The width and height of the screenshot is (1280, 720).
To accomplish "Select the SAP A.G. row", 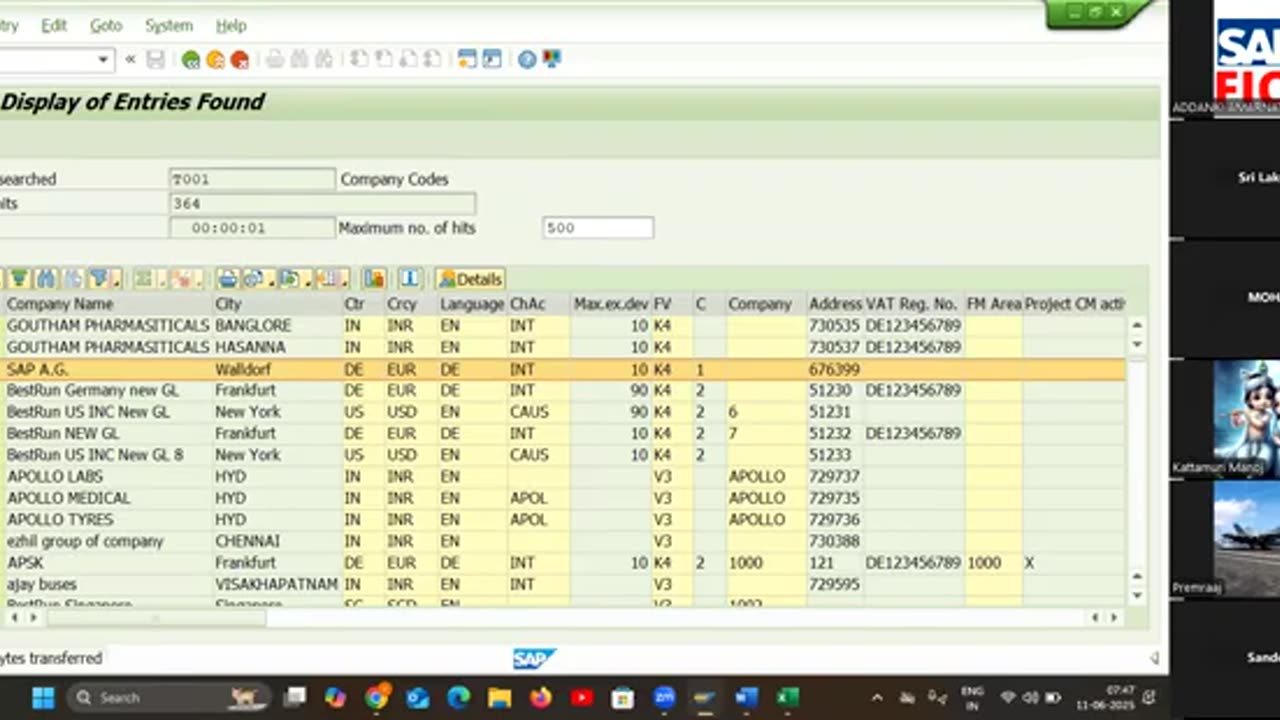I will pyautogui.click(x=565, y=369).
